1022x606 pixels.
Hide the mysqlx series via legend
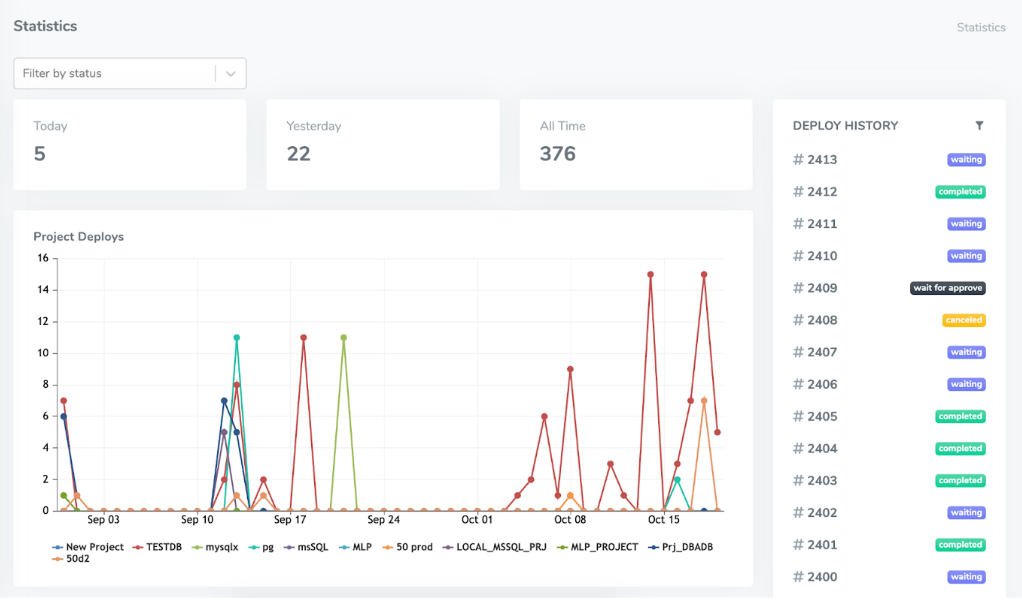[x=215, y=547]
